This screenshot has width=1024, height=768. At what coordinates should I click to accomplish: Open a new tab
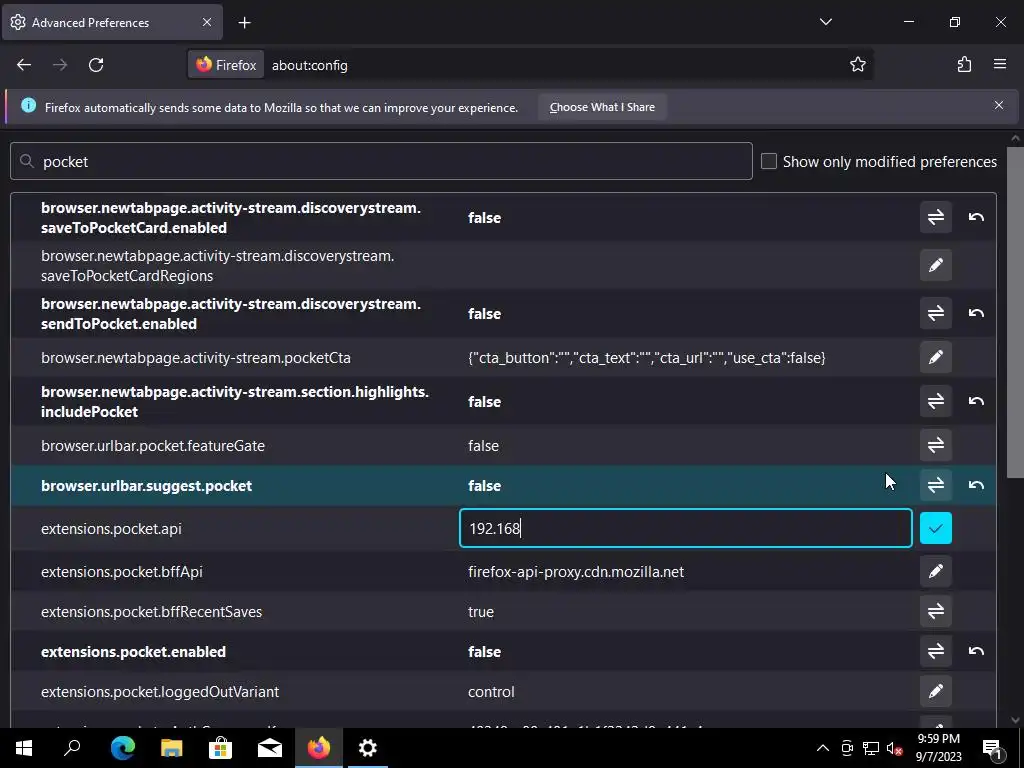244,23
